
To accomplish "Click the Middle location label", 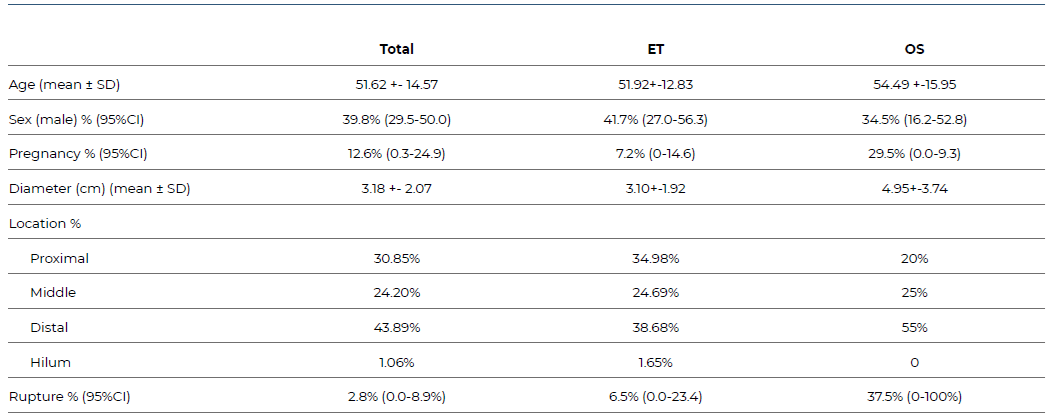I will 53,293.
